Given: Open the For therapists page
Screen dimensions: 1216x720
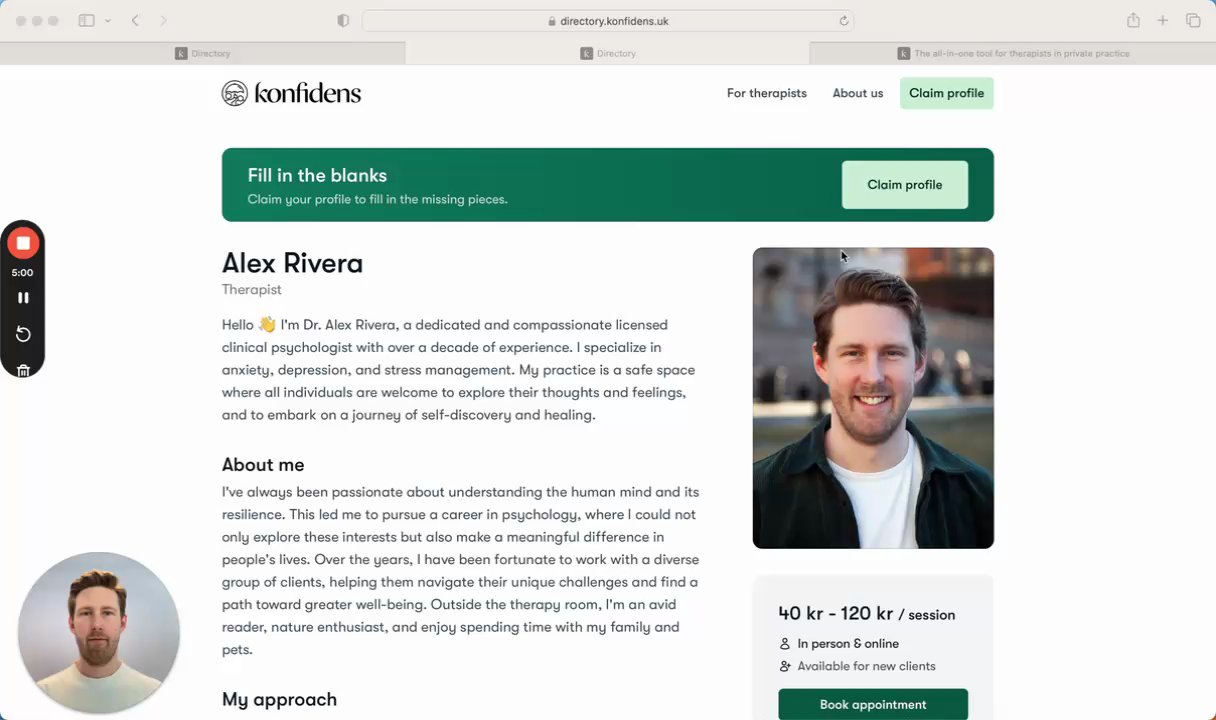Looking at the screenshot, I should coord(766,93).
